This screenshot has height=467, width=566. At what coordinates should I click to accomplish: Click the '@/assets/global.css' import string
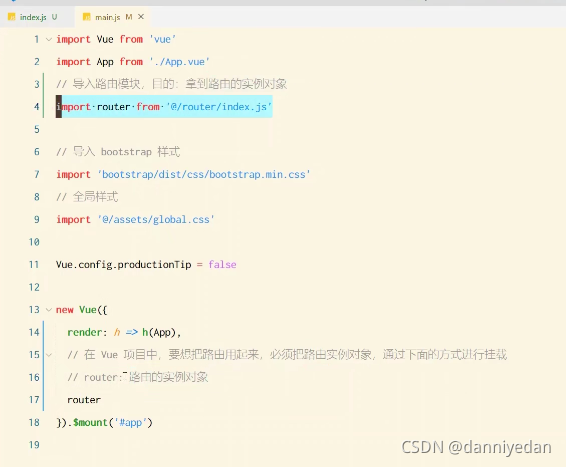pos(156,219)
